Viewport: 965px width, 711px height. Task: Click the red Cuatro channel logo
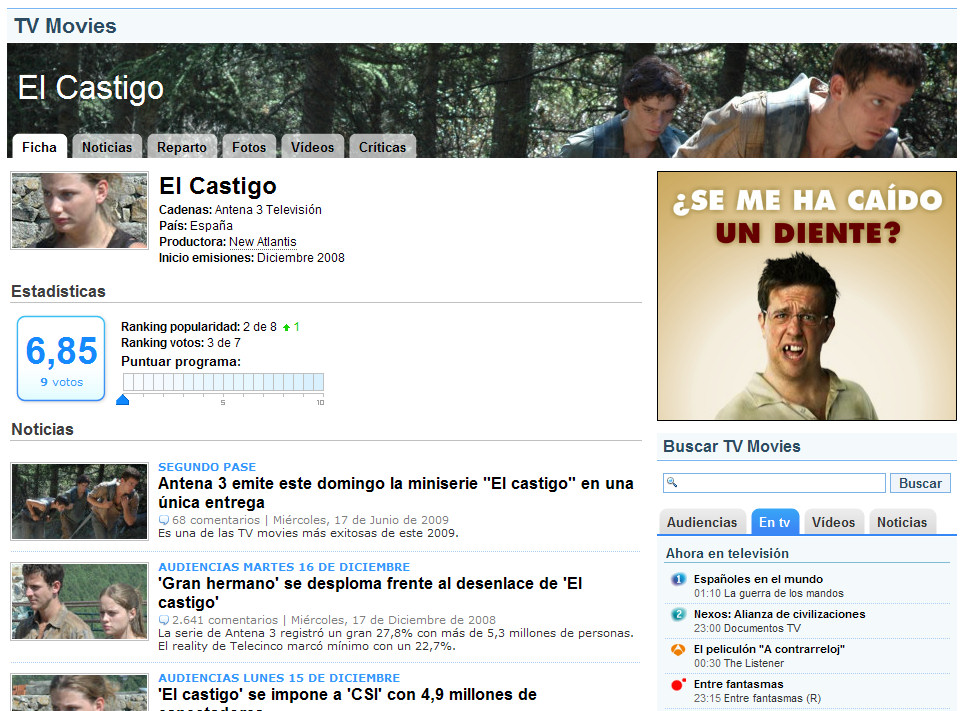pyautogui.click(x=678, y=684)
